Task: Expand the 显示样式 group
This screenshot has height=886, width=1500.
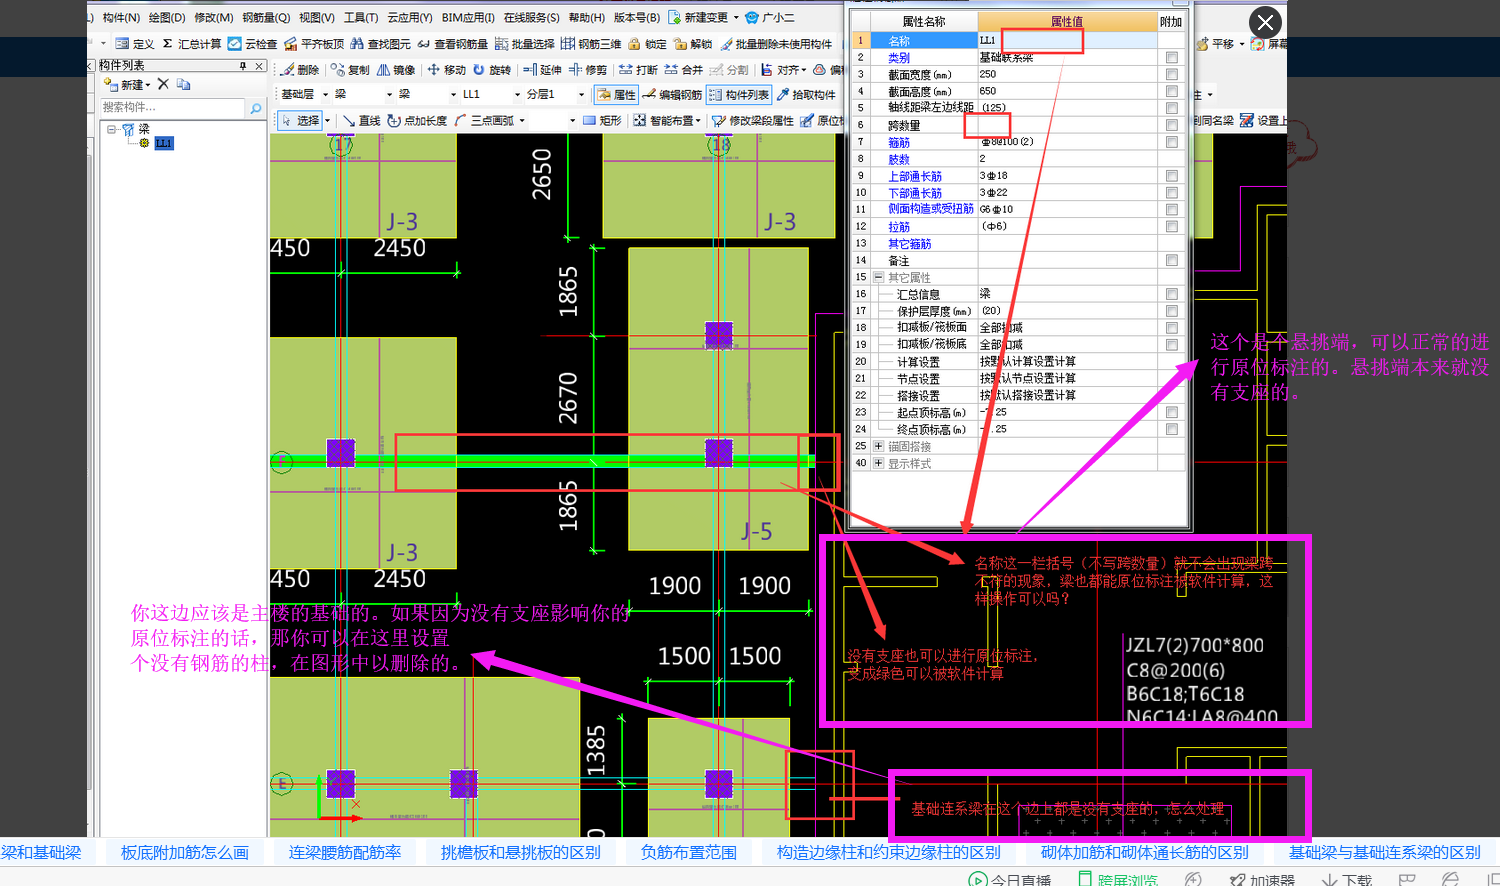Action: 878,463
